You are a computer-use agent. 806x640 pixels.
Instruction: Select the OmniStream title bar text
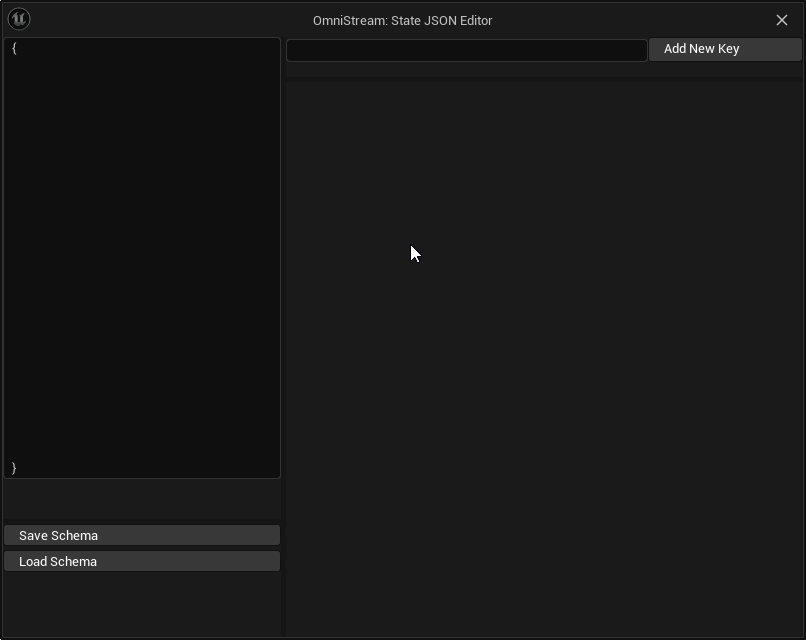402,19
